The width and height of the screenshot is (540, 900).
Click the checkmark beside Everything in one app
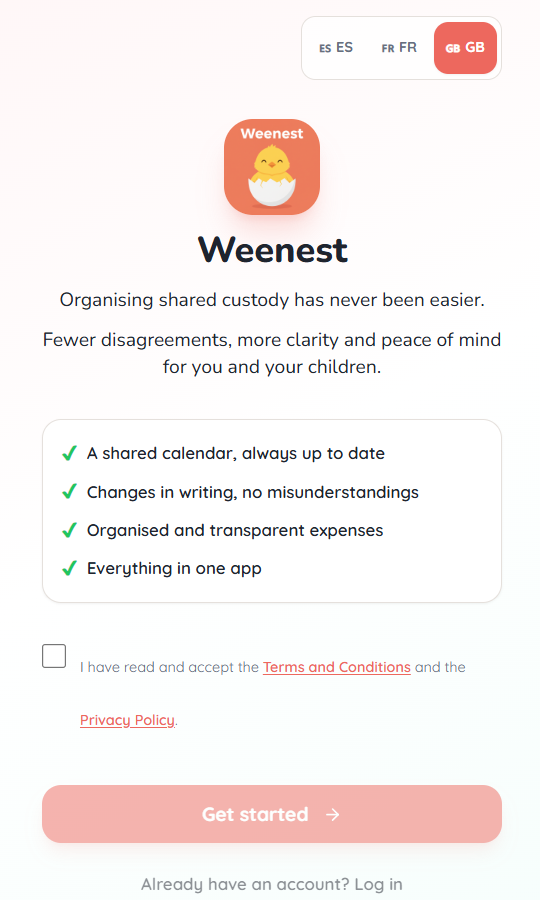69,568
